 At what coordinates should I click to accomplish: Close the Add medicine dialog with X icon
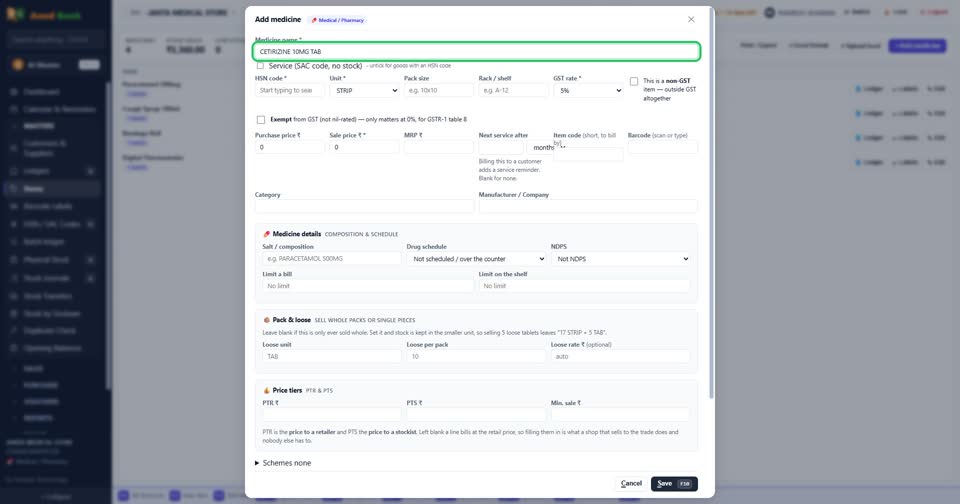pos(691,20)
